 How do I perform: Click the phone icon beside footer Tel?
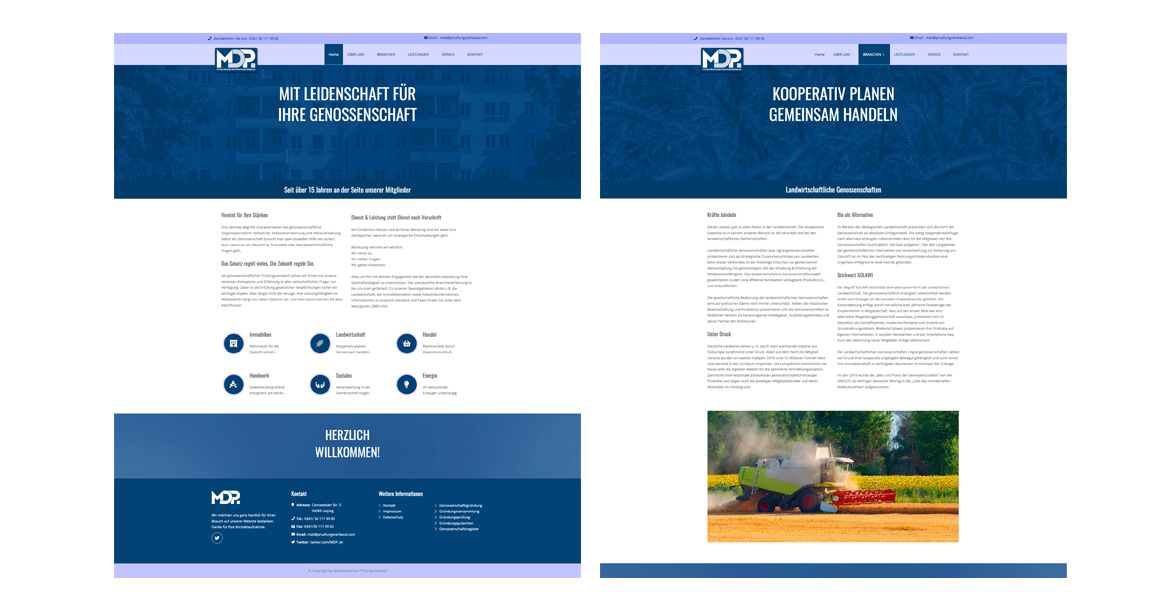(292, 518)
